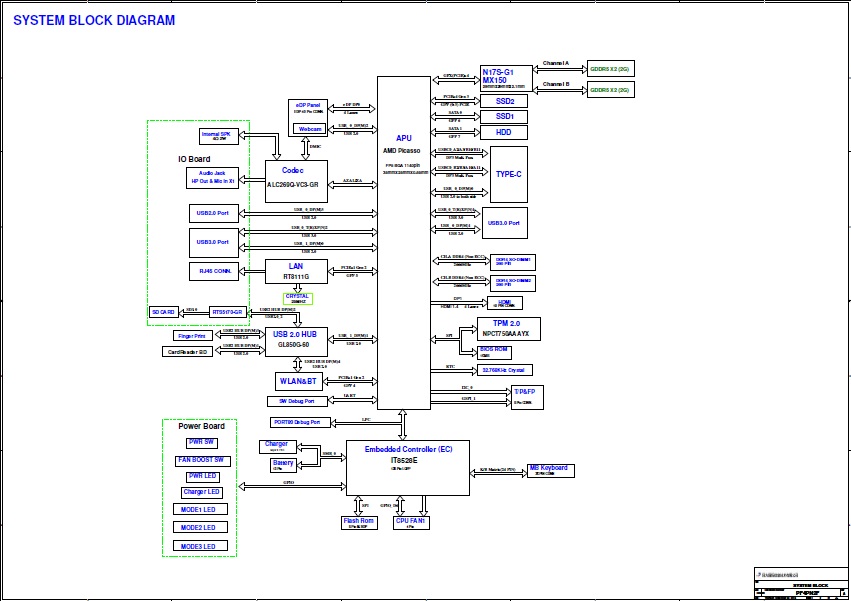
Task: Click the TPM 2.0 block
Action: [506, 329]
